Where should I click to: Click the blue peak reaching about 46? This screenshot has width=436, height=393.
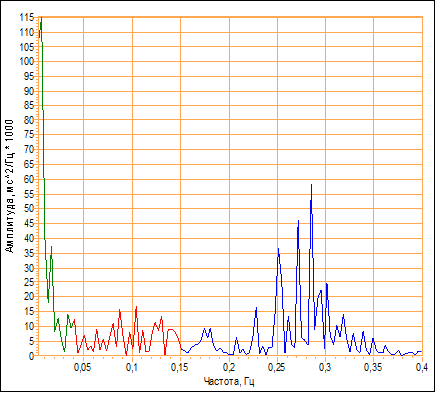[x=298, y=221]
